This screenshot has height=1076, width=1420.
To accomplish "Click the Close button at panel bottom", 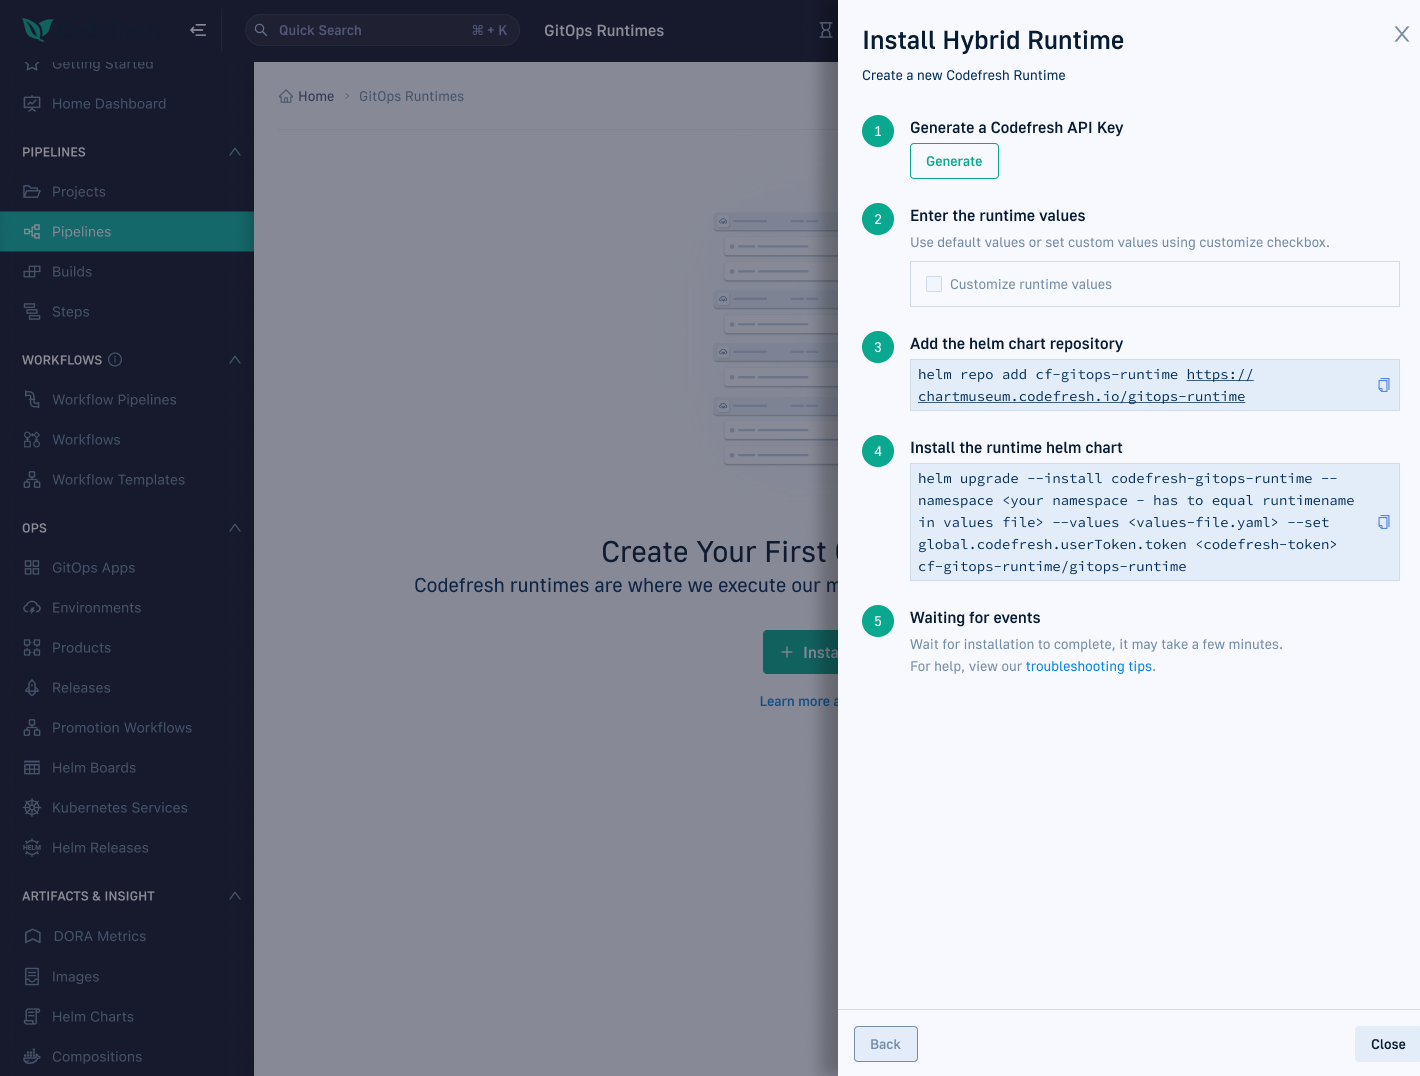I will [1388, 1044].
